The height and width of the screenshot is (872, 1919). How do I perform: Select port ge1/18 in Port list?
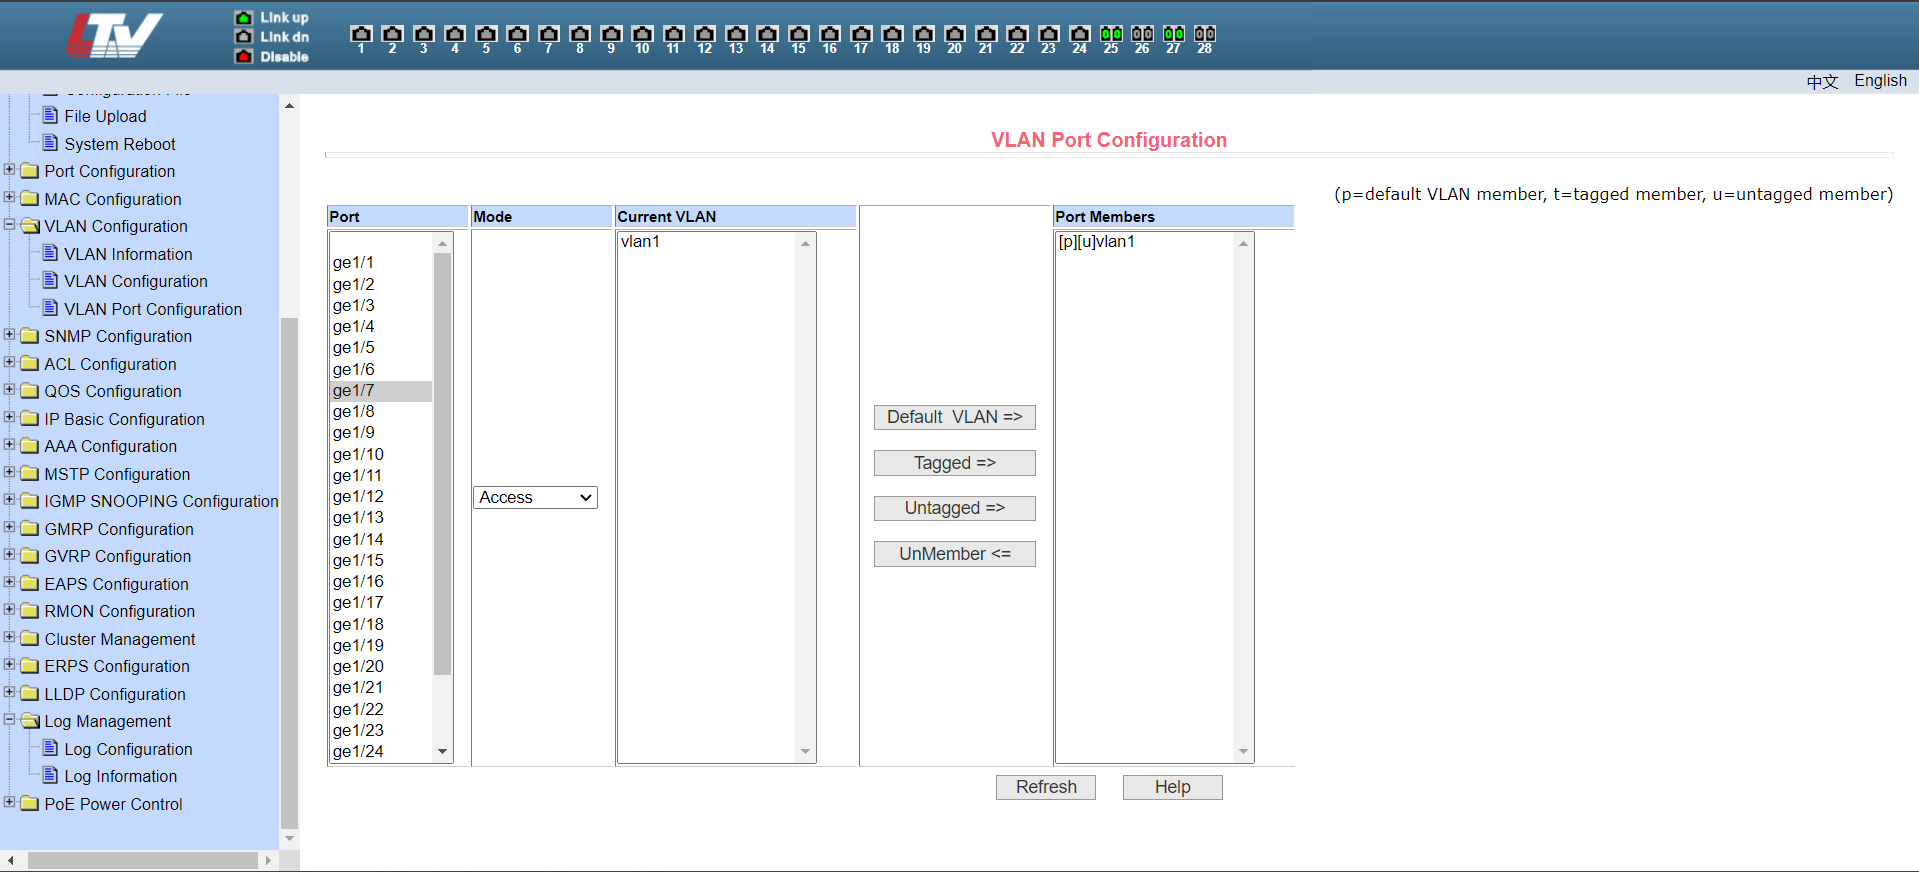point(381,624)
